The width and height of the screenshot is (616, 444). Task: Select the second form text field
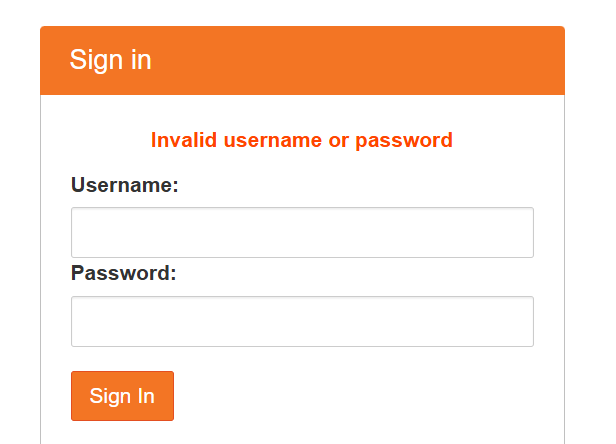[x=302, y=321]
